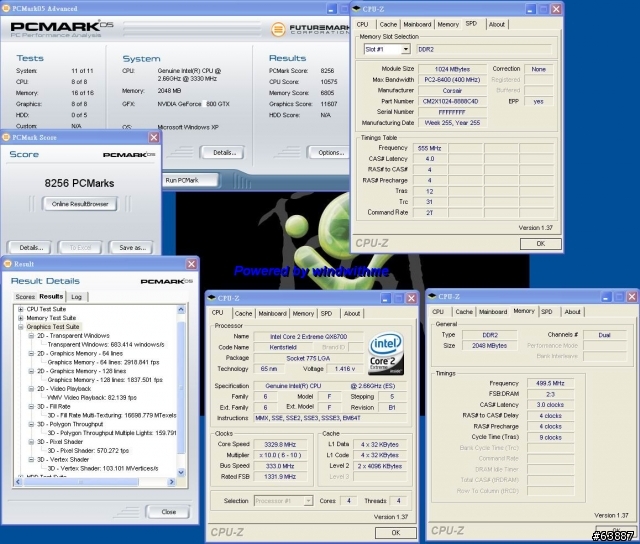Screen dimensions: 640x544
Task: Click Details button in PCMark Score window
Action: click(x=31, y=247)
